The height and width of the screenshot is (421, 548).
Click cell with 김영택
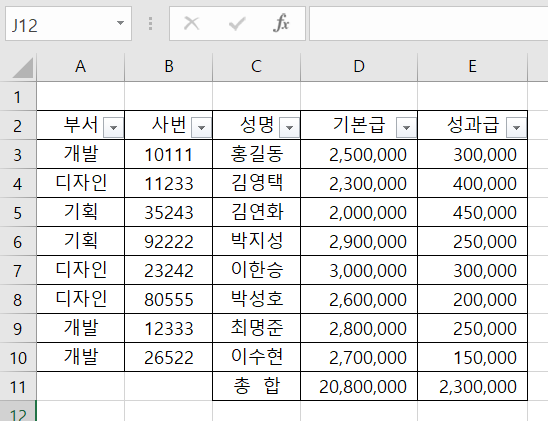click(257, 183)
